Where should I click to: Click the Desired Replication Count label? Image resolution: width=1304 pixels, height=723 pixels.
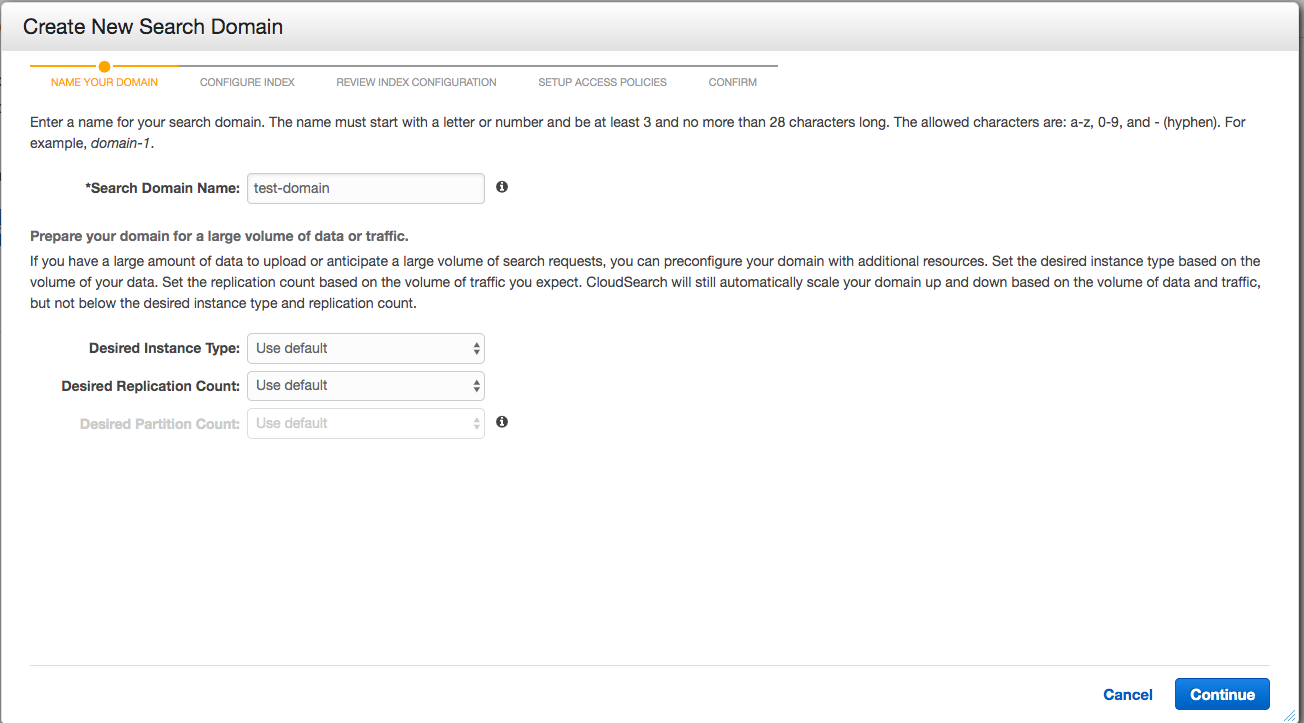150,385
